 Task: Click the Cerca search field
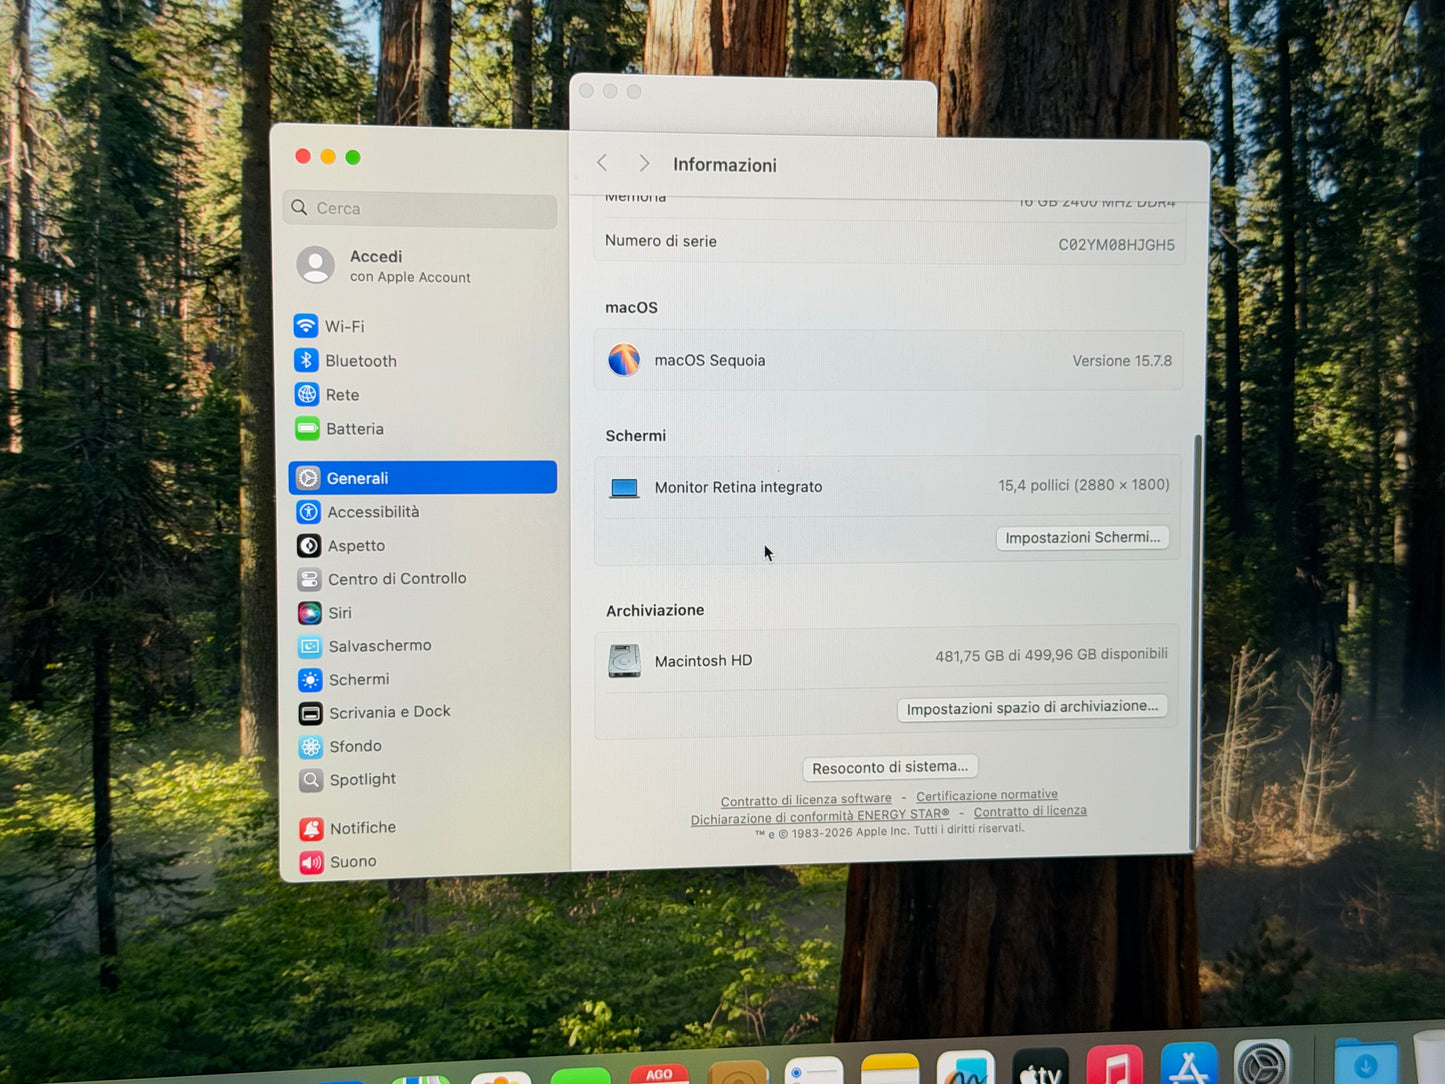click(x=420, y=209)
